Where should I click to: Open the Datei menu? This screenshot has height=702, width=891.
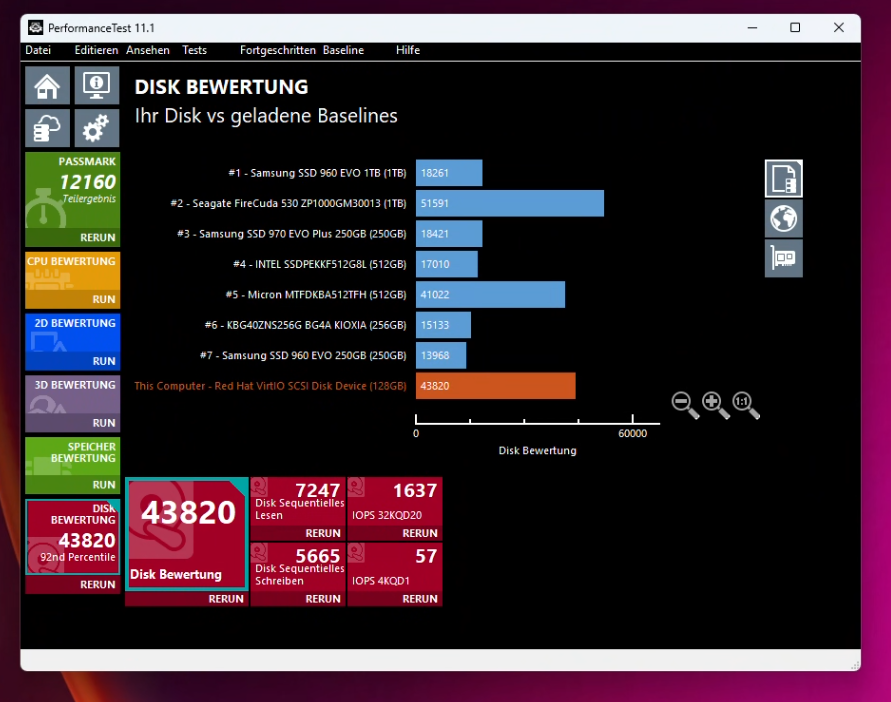pyautogui.click(x=38, y=50)
